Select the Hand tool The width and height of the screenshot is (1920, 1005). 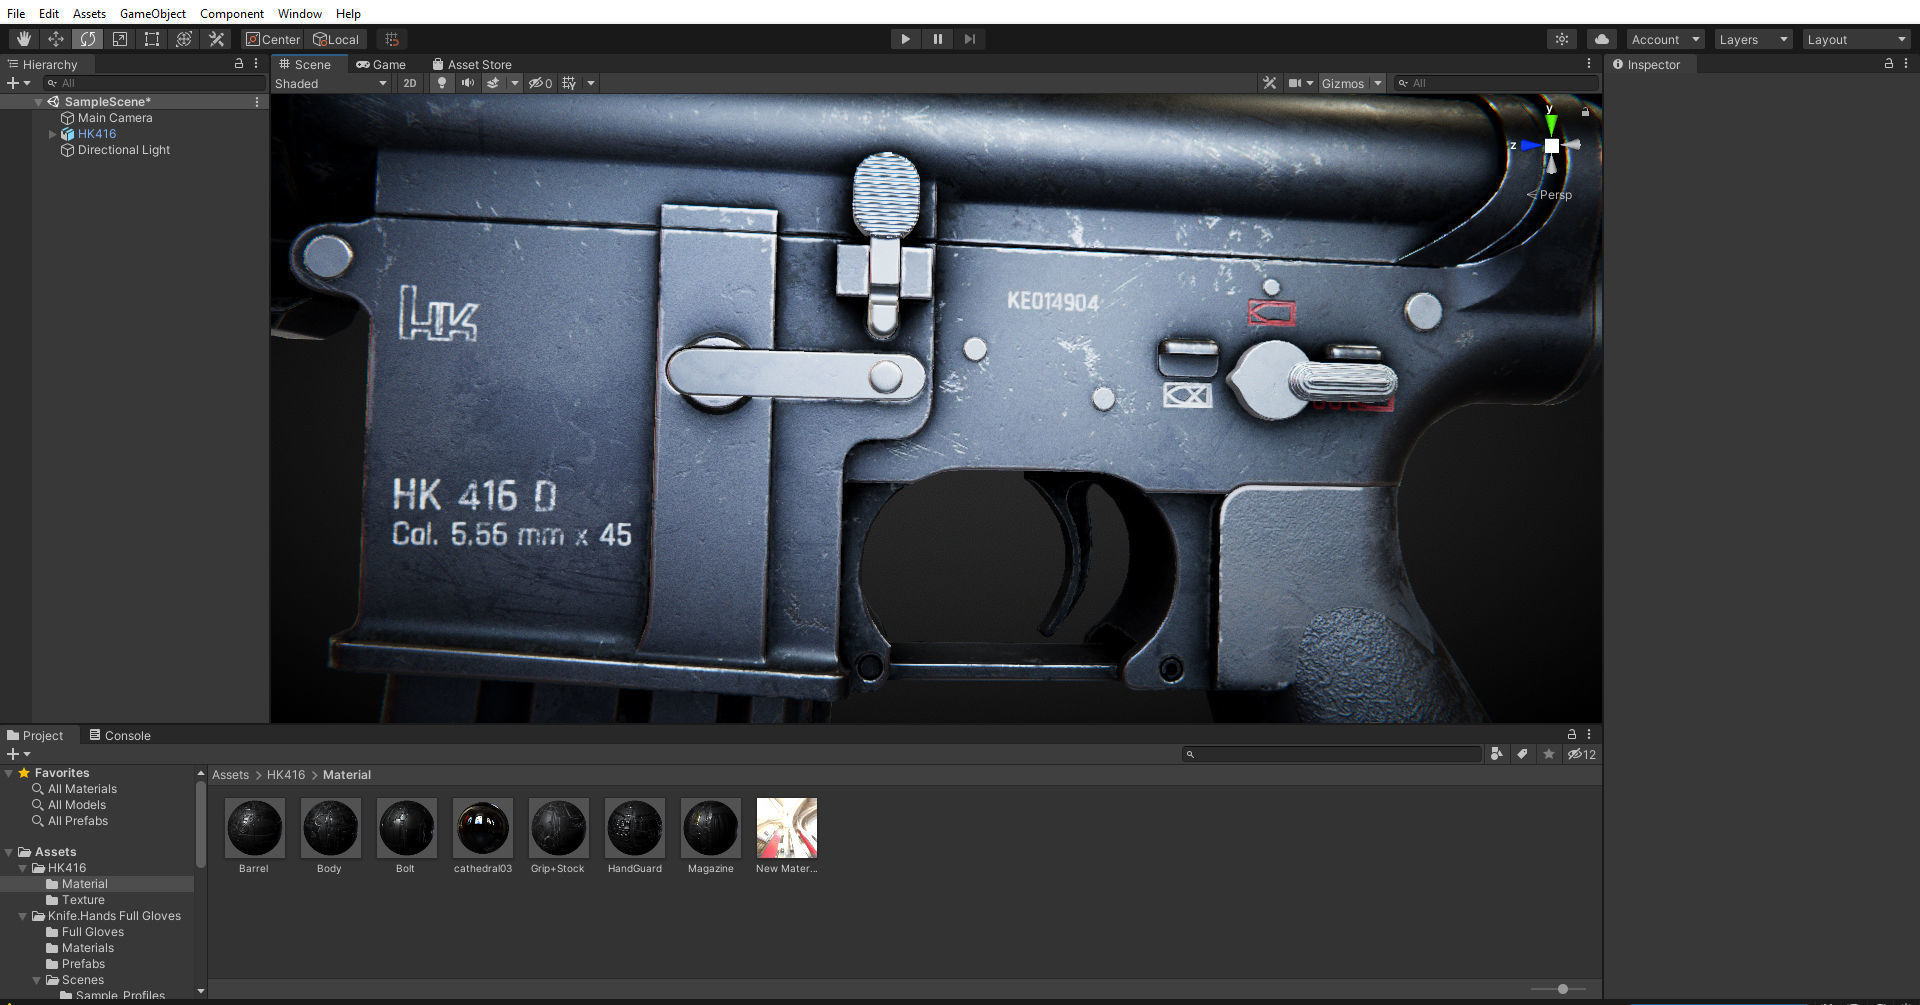click(x=23, y=39)
